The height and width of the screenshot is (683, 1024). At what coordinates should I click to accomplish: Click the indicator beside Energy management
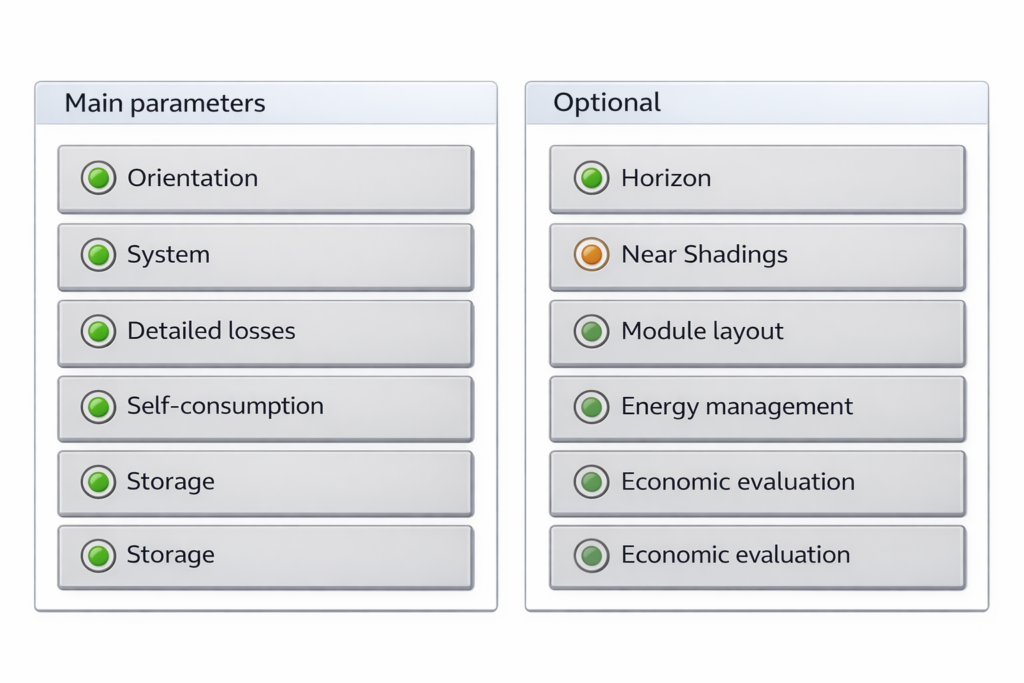591,407
